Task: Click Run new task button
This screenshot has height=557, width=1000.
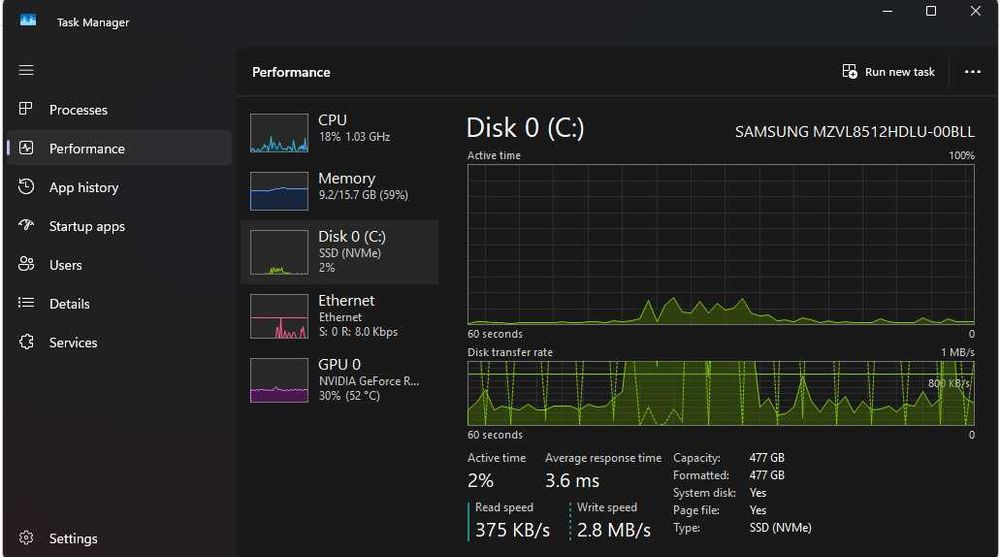Action: 889,72
